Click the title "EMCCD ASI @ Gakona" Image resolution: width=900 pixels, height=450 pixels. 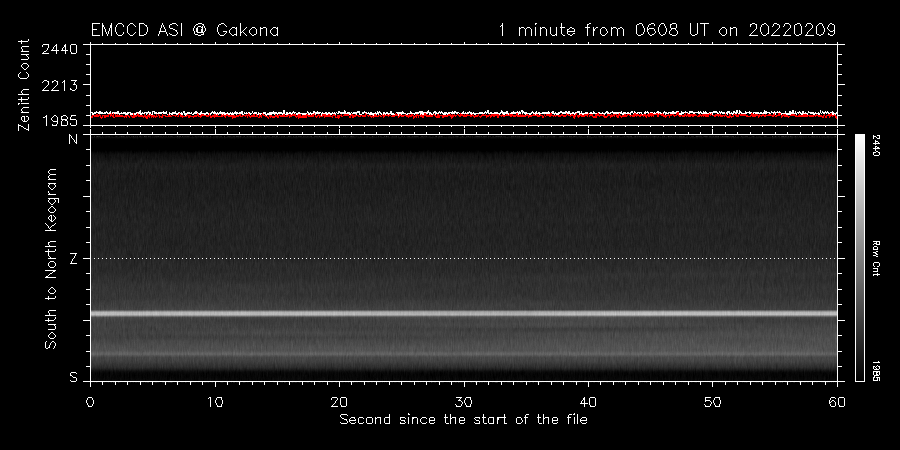click(185, 30)
